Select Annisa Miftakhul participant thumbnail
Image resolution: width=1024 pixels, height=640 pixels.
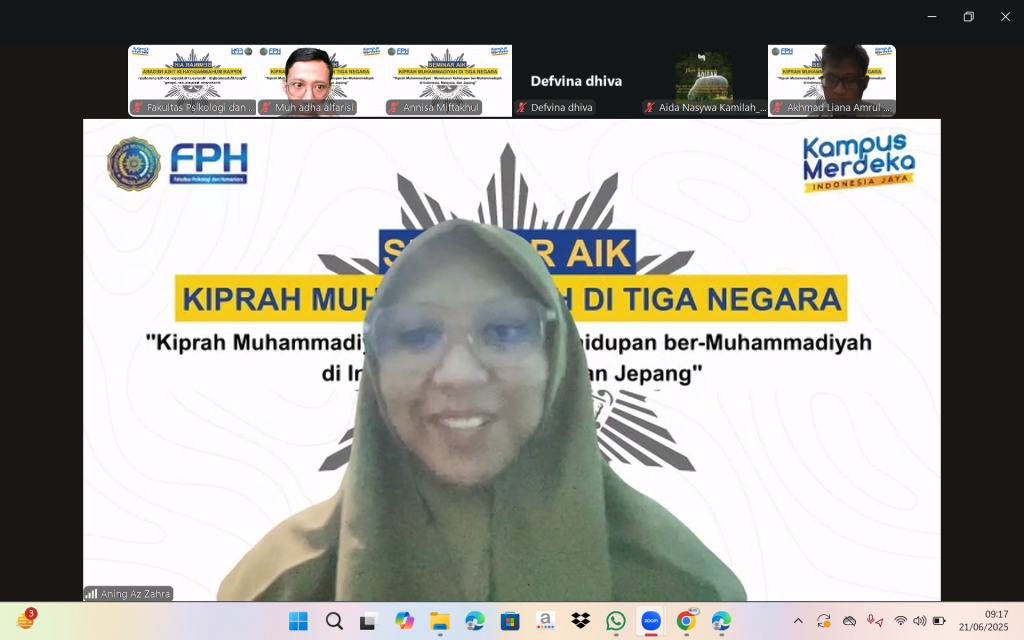pos(448,80)
